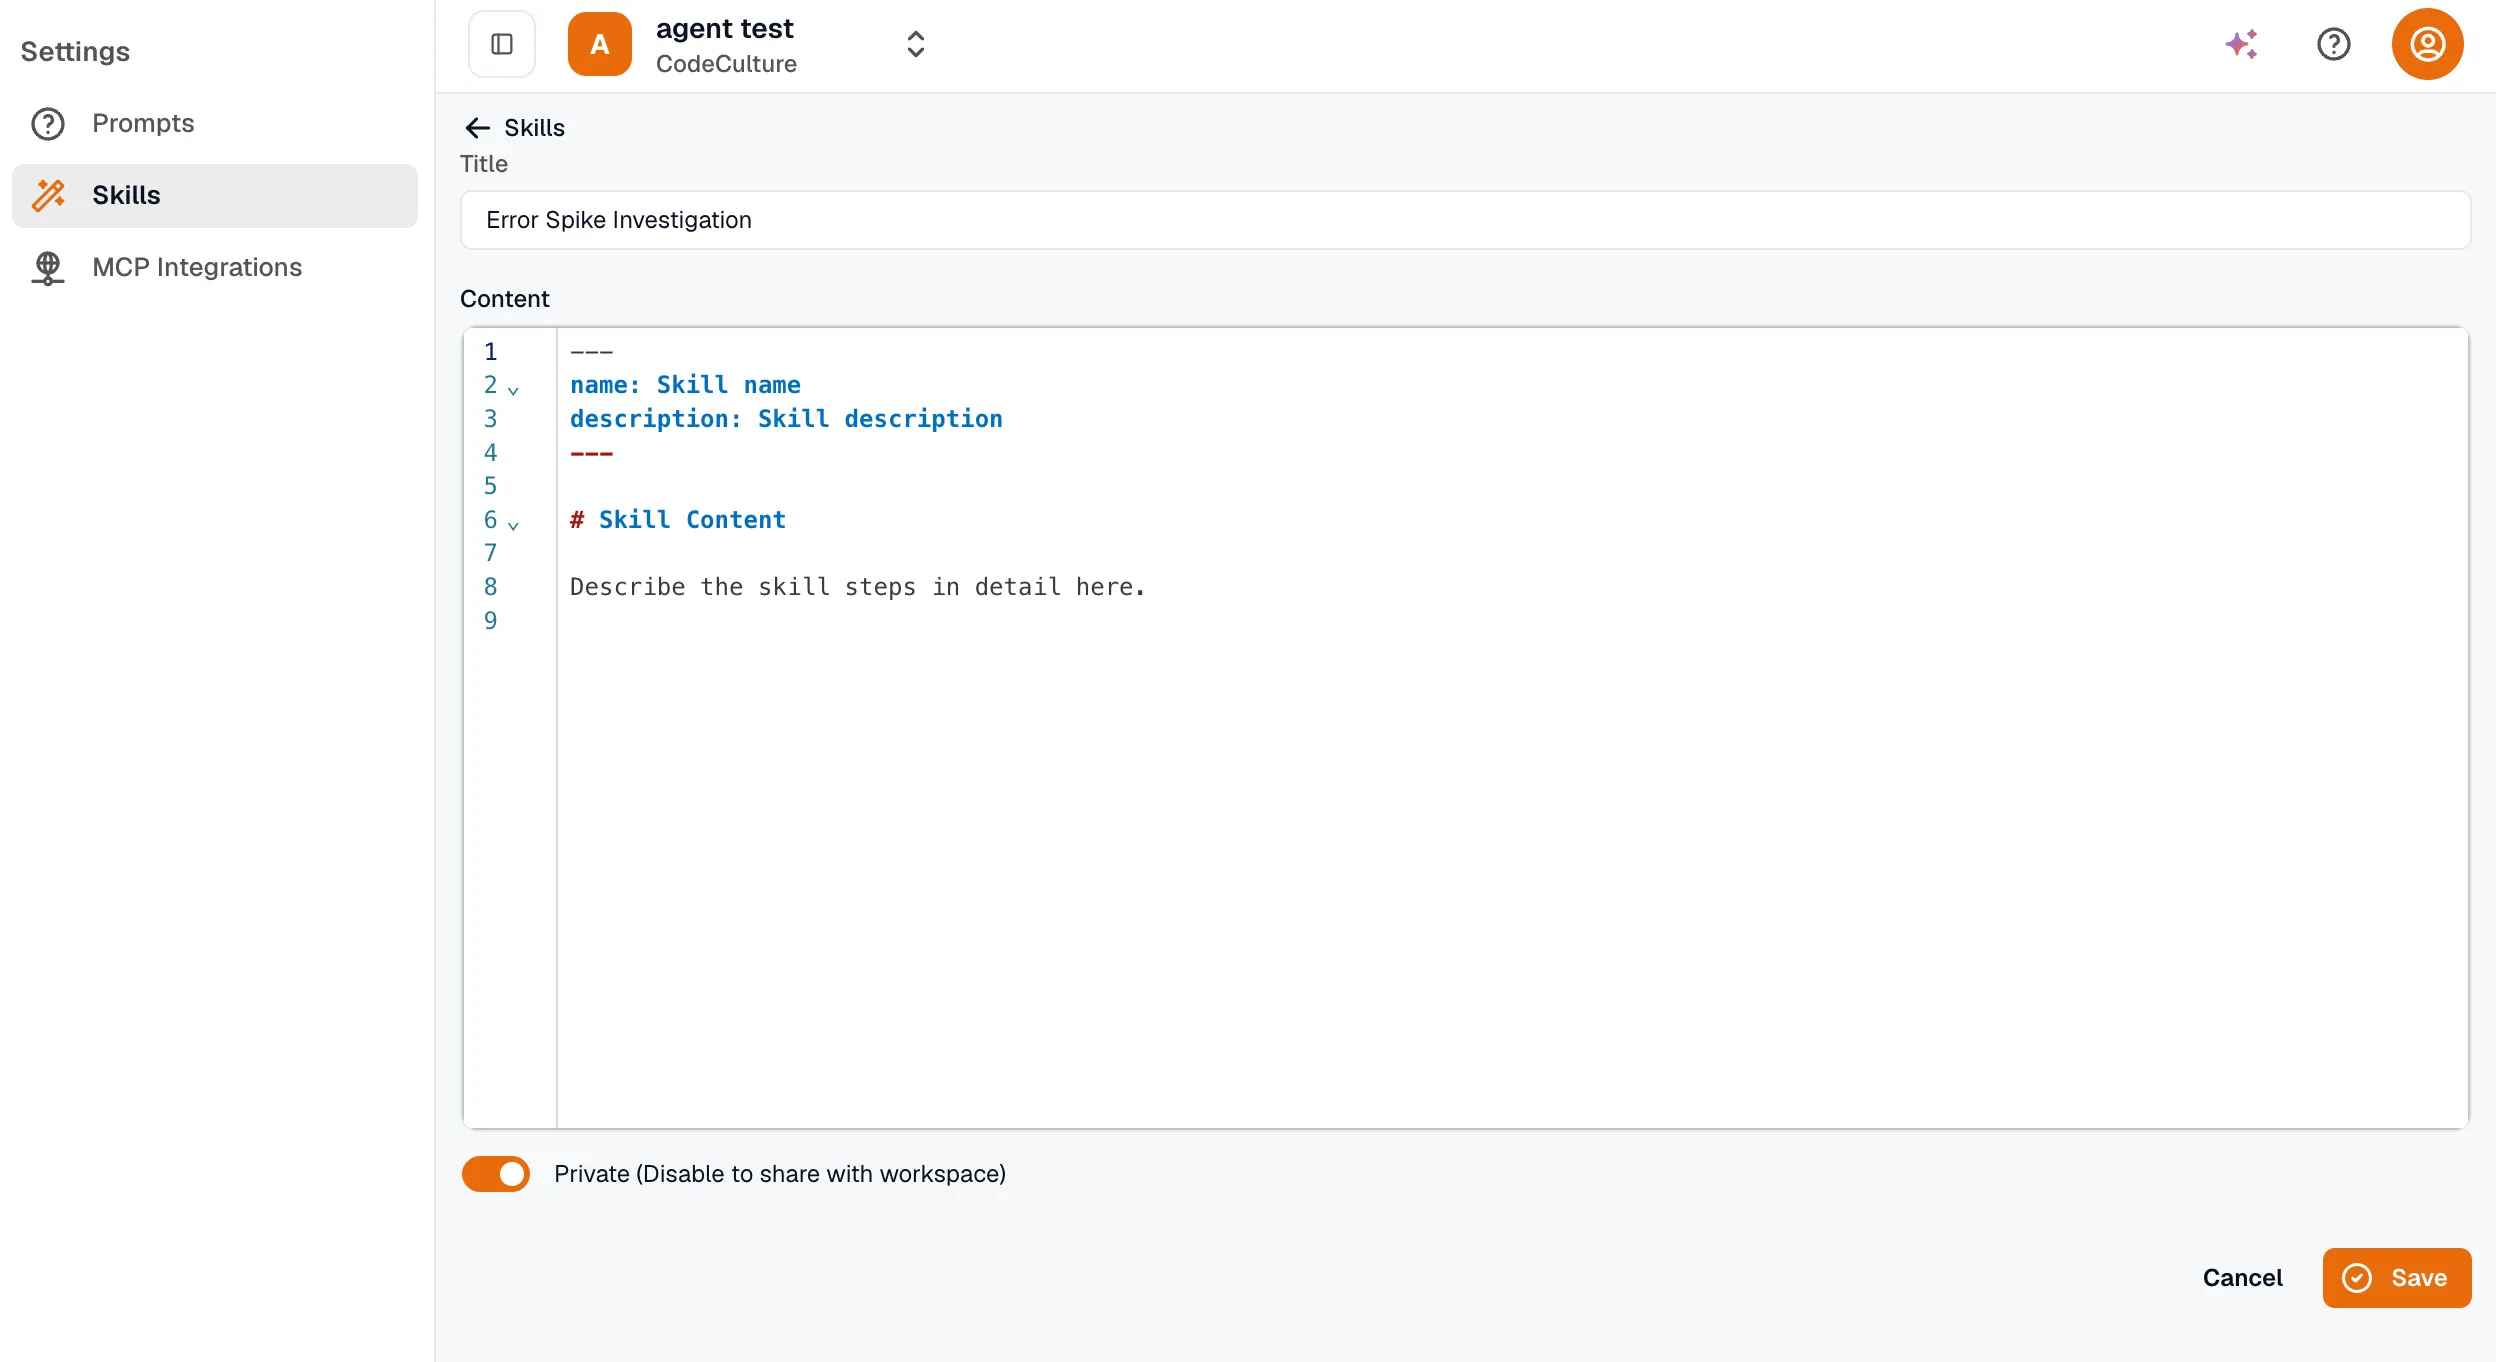Open MCP Integrations settings section
2496x1362 pixels.
coord(215,267)
